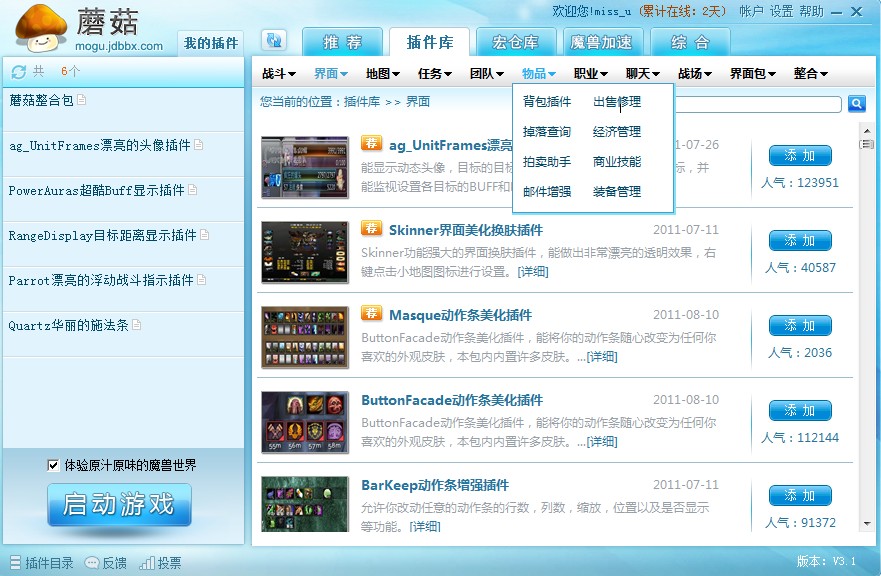
Task: Expand the 界面 category dropdown
Action: click(x=330, y=74)
